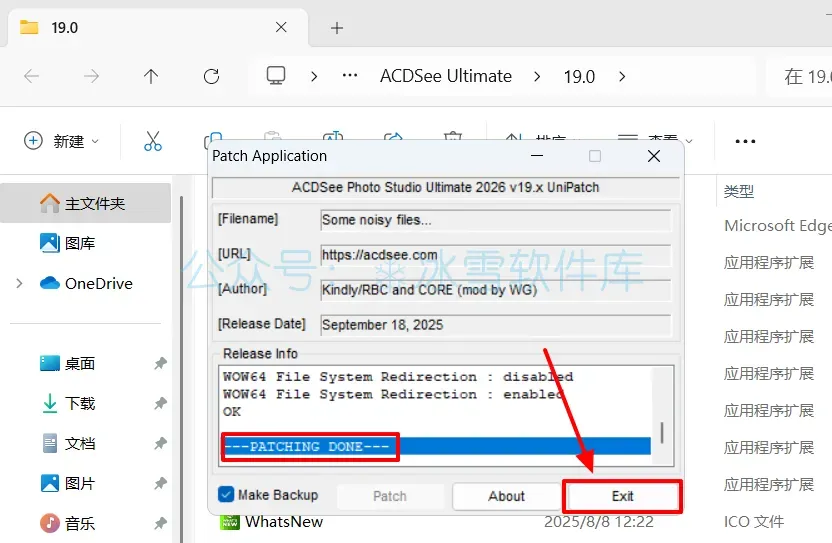Minimize the Patch Application window
This screenshot has height=543, width=832.
[537, 156]
